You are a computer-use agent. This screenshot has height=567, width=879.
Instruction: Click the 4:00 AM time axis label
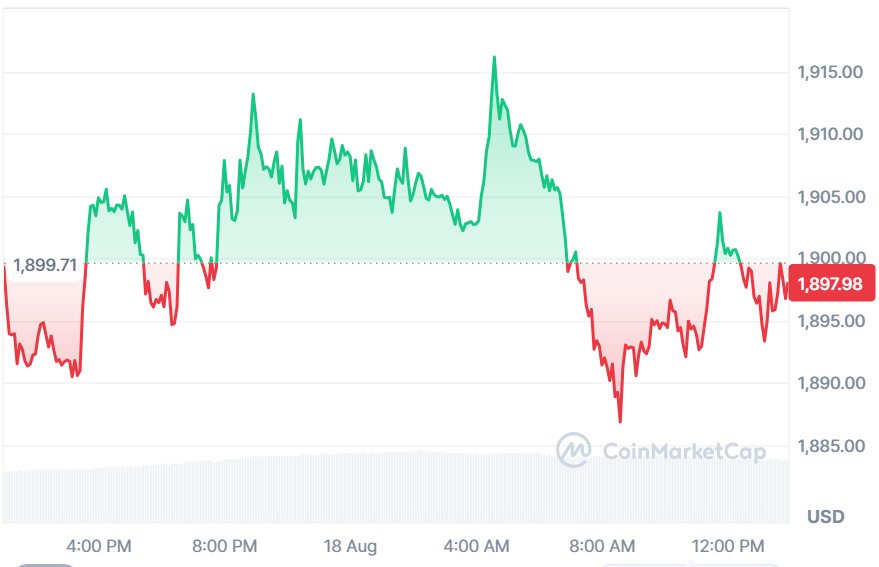[476, 546]
